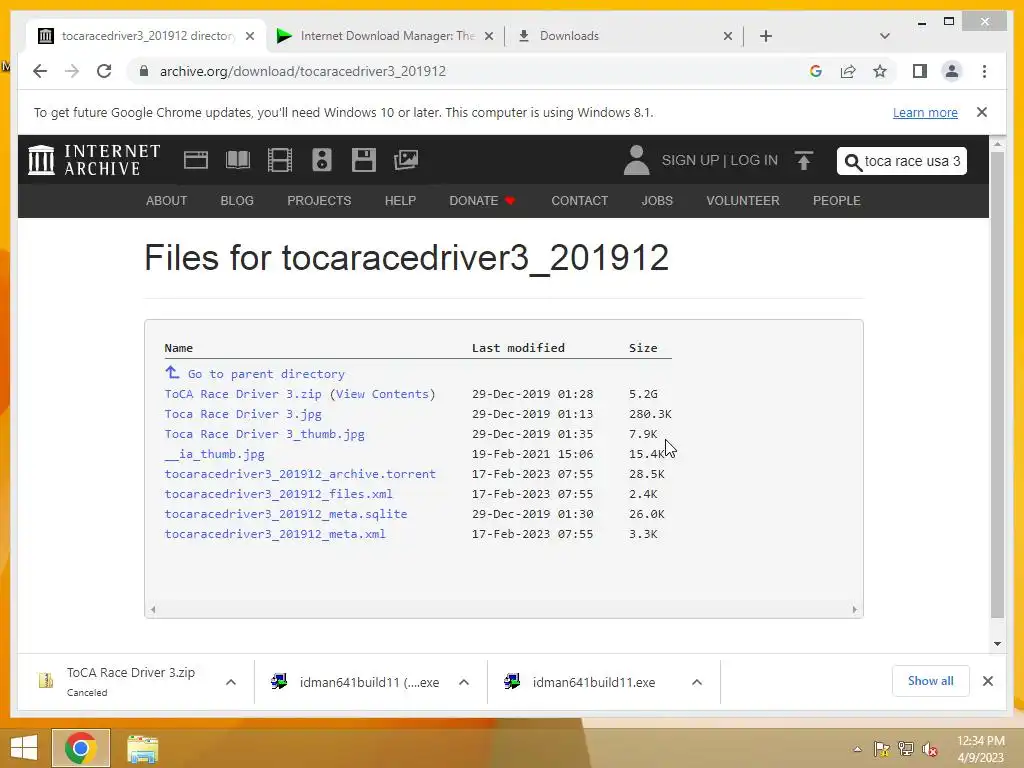Open the Images icon
This screenshot has height=768, width=1024.
coord(406,160)
